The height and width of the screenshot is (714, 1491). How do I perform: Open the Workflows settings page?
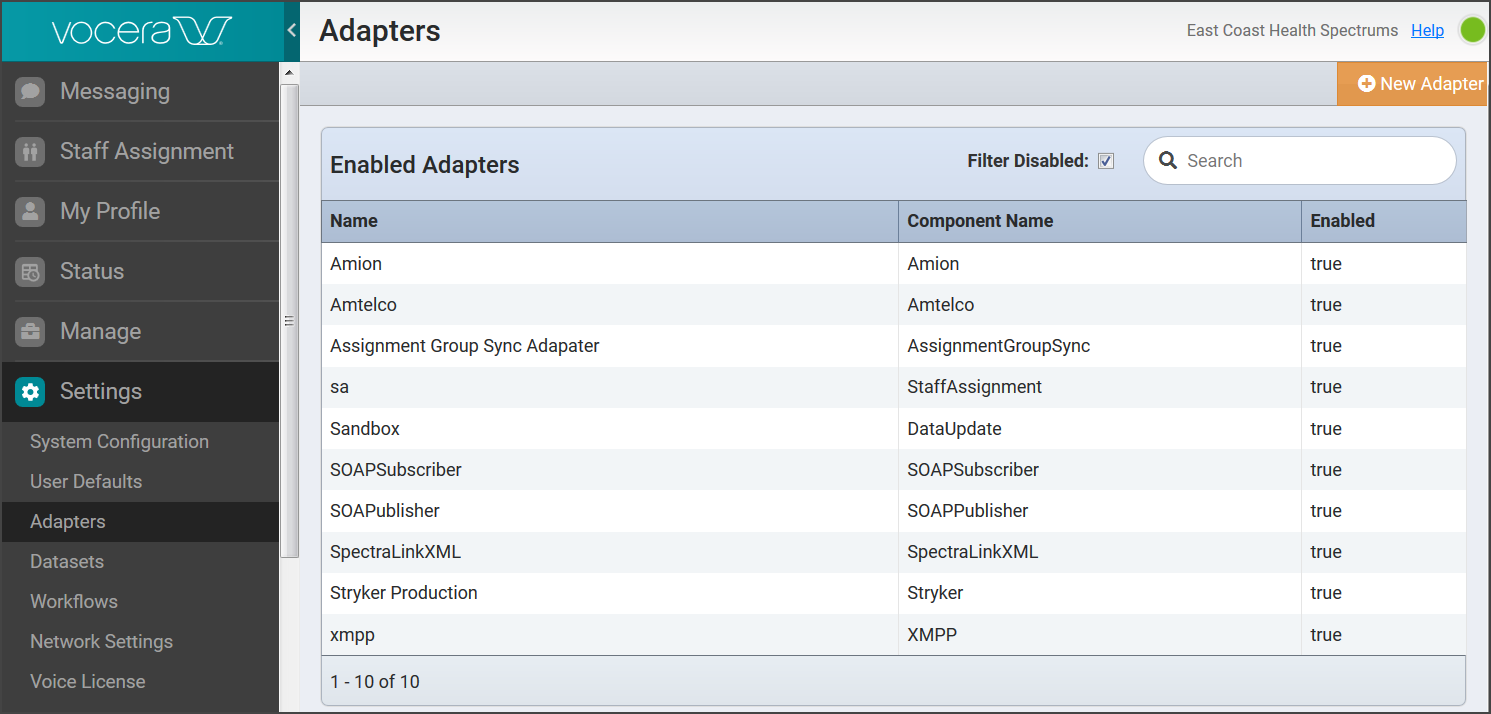coord(74,602)
